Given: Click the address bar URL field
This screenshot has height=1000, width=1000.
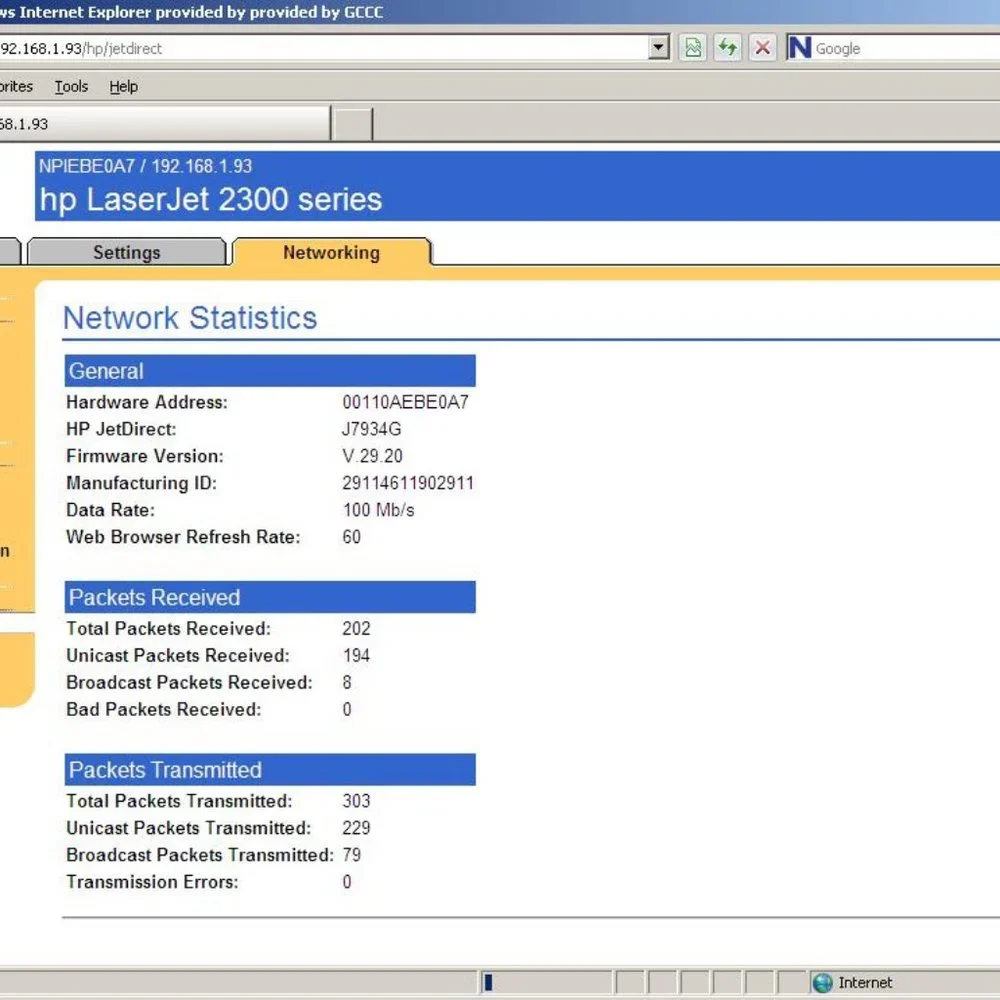Looking at the screenshot, I should pos(323,48).
